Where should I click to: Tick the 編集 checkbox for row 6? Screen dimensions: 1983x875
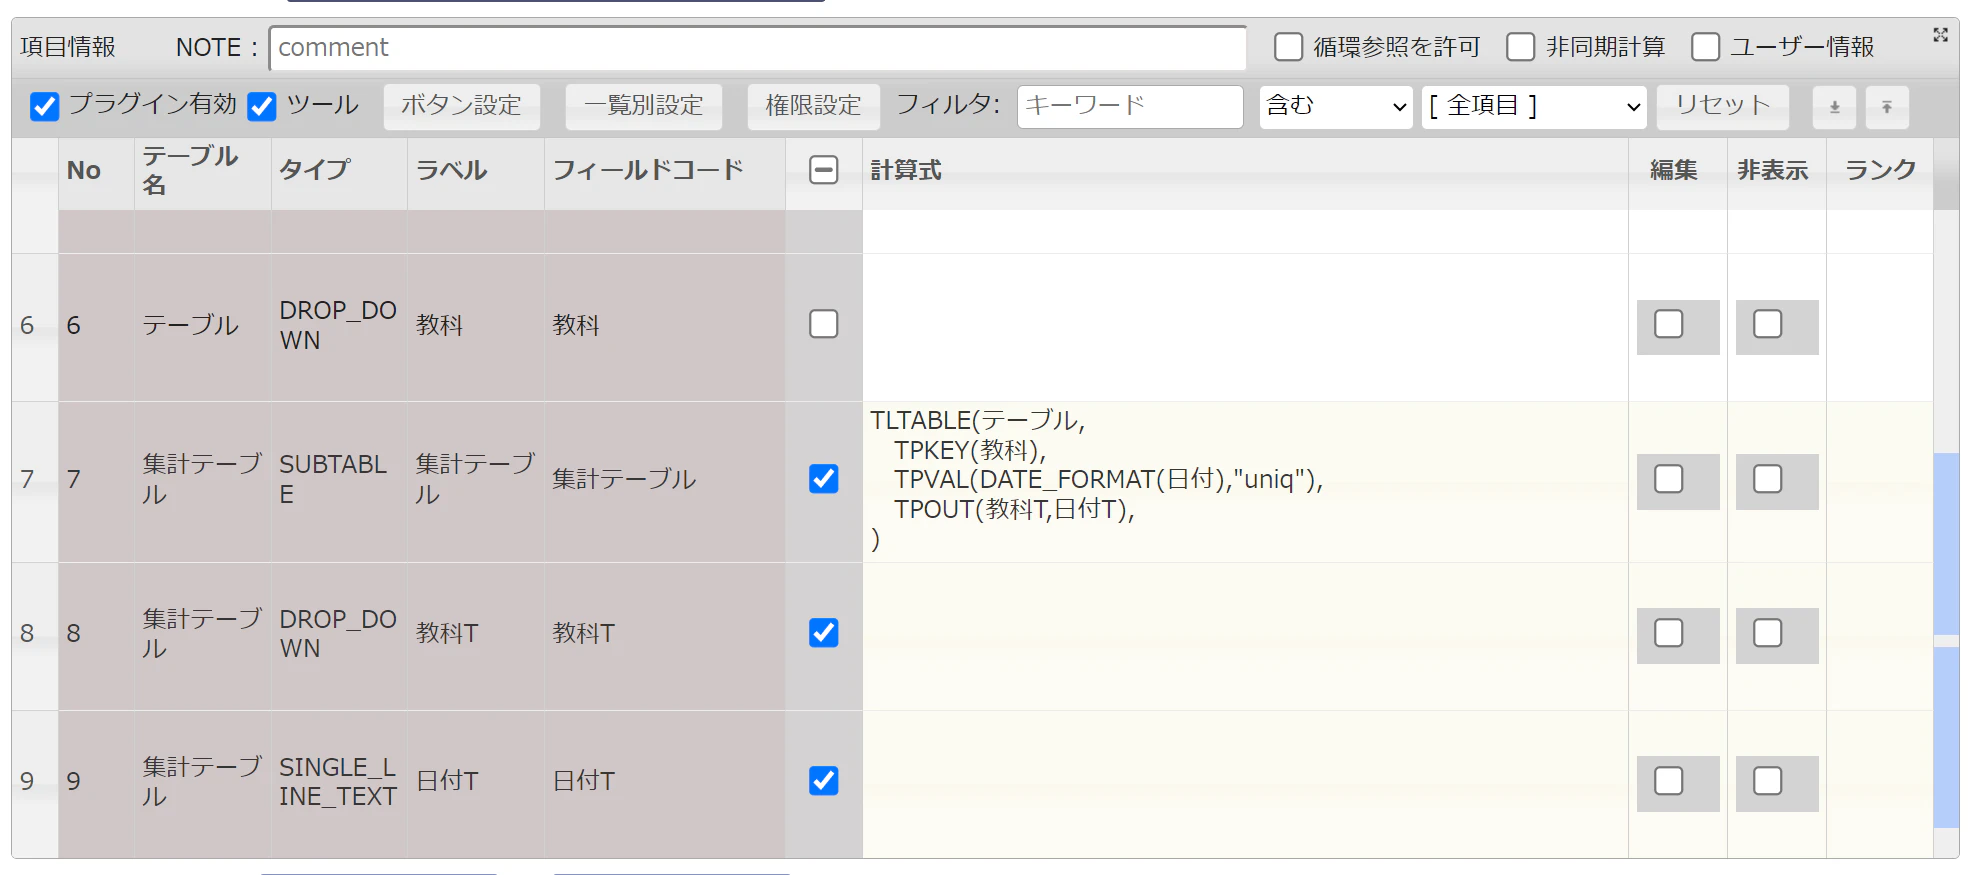point(1669,324)
